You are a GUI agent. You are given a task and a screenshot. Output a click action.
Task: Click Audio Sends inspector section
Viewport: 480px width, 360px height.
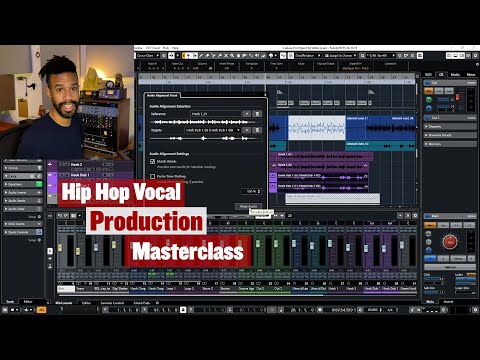(x=23, y=200)
